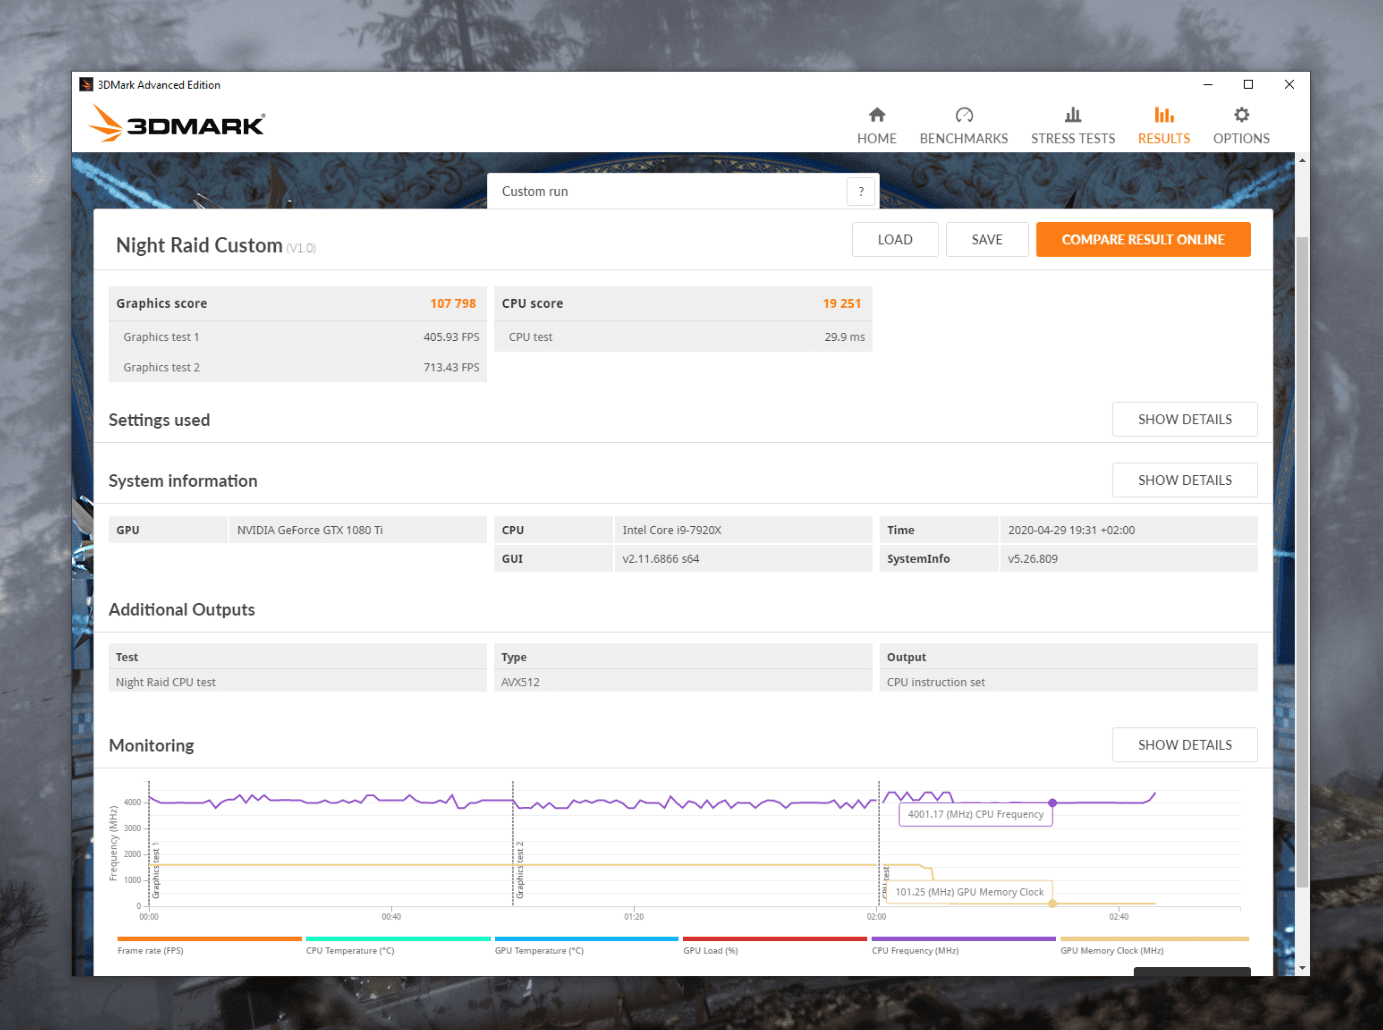
Task: Close the 3DMark window
Action: coord(1289,85)
